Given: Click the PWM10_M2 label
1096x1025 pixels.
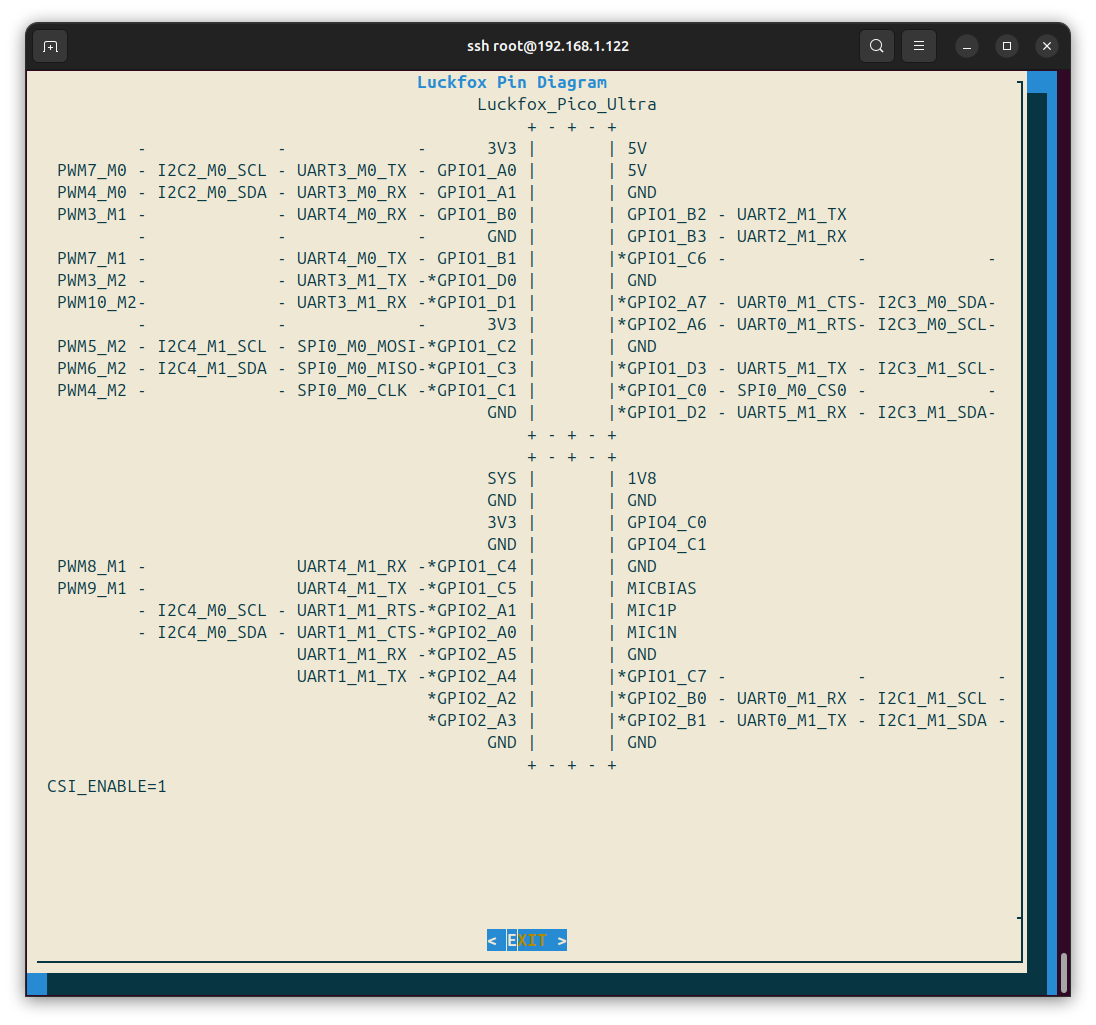Looking at the screenshot, I should pyautogui.click(x=96, y=303).
